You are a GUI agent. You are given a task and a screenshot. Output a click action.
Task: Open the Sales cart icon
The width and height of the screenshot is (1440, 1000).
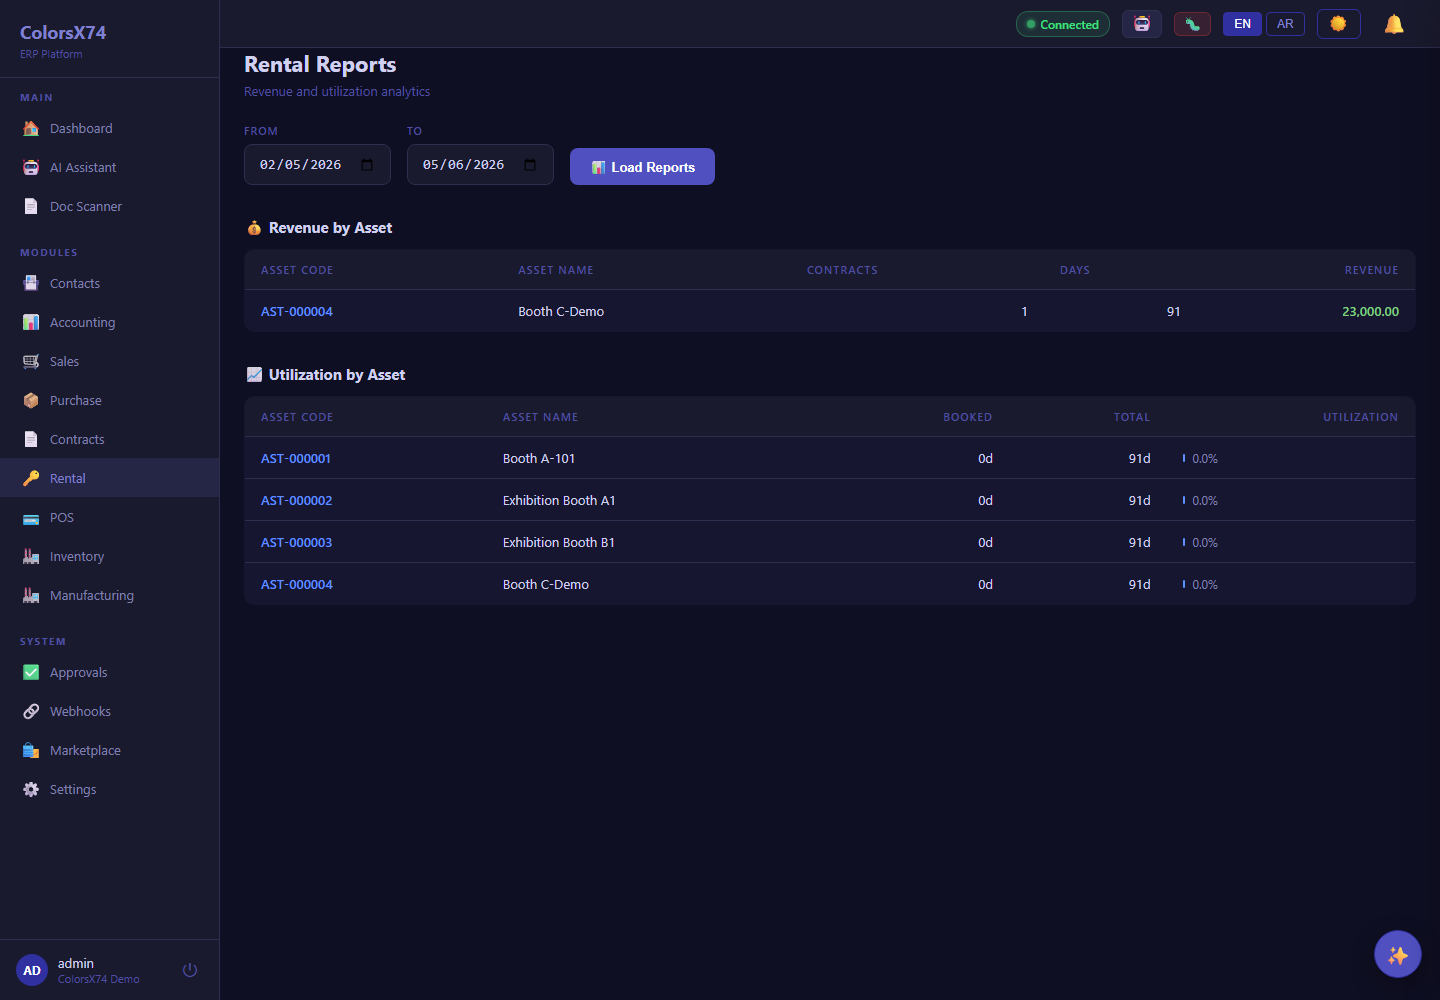pos(31,362)
